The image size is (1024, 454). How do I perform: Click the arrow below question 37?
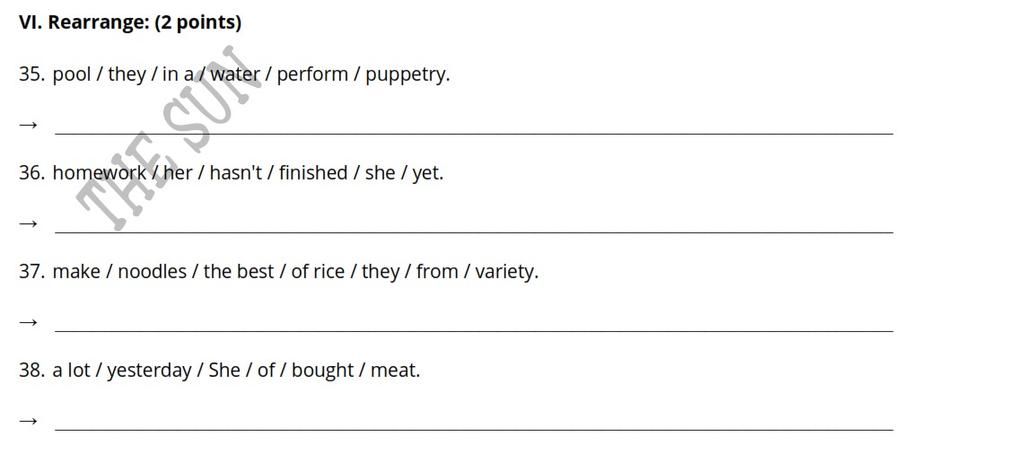[27, 322]
